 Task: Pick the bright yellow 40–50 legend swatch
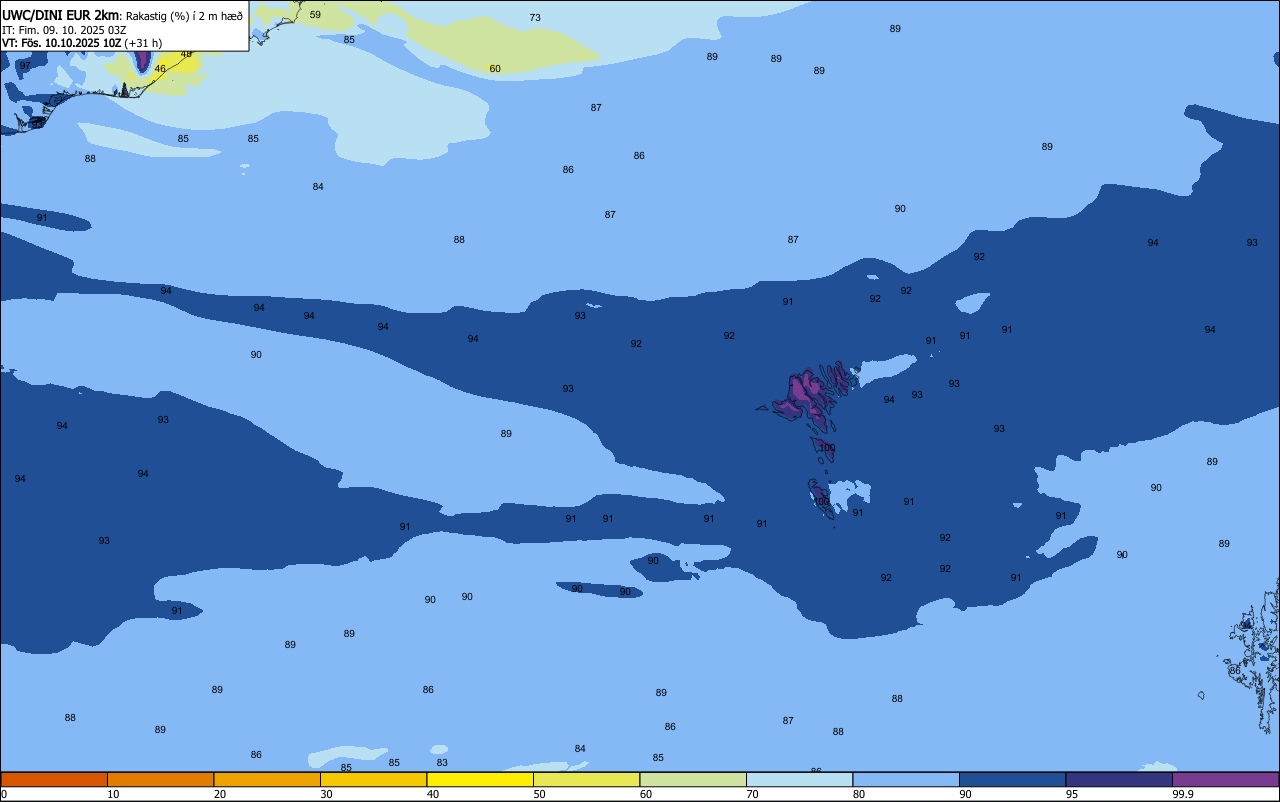[480, 779]
